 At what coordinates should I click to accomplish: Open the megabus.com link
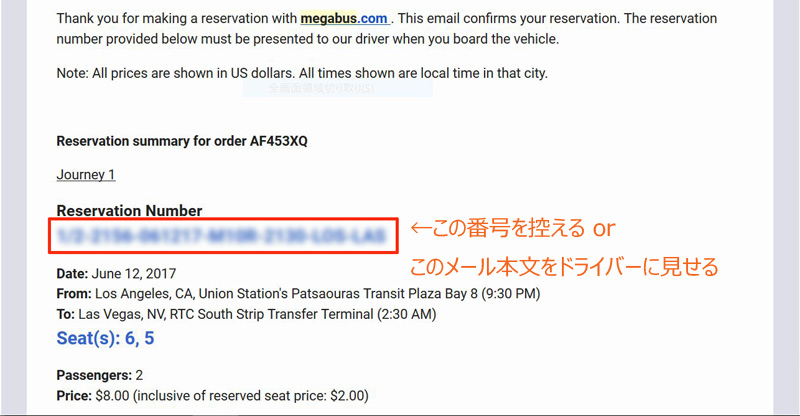pyautogui.click(x=344, y=19)
